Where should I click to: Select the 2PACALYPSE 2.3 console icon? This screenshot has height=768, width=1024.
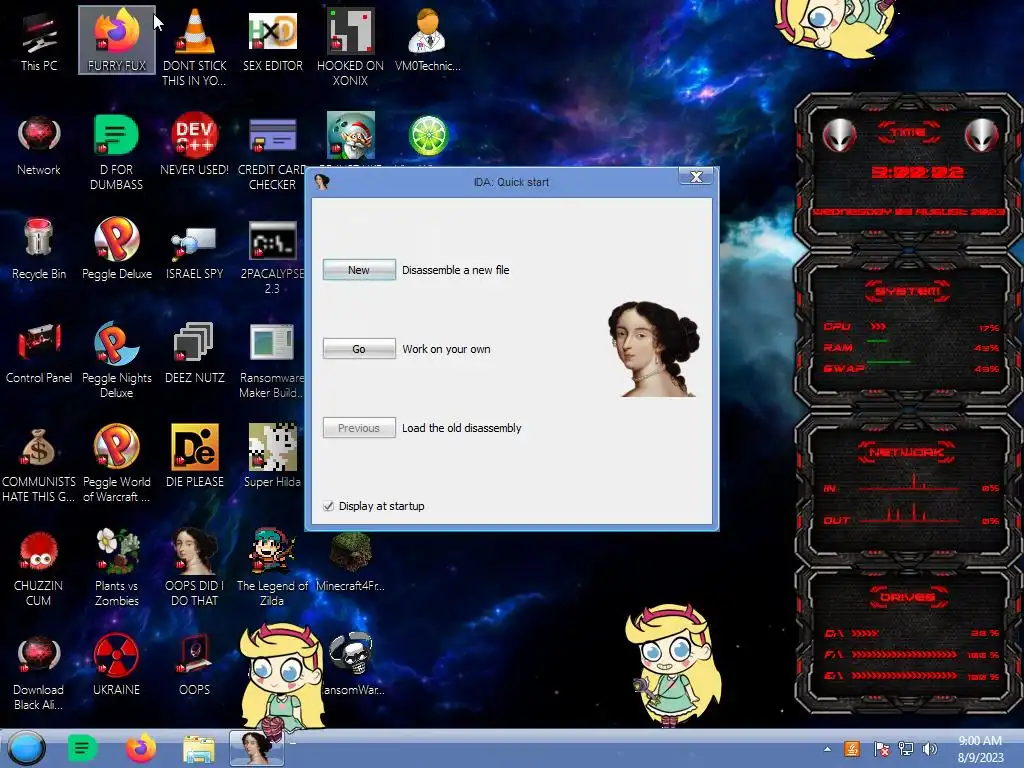point(272,256)
